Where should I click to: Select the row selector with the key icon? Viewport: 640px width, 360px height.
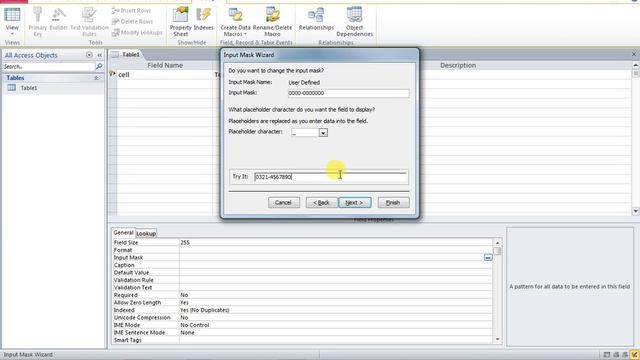pyautogui.click(x=113, y=74)
